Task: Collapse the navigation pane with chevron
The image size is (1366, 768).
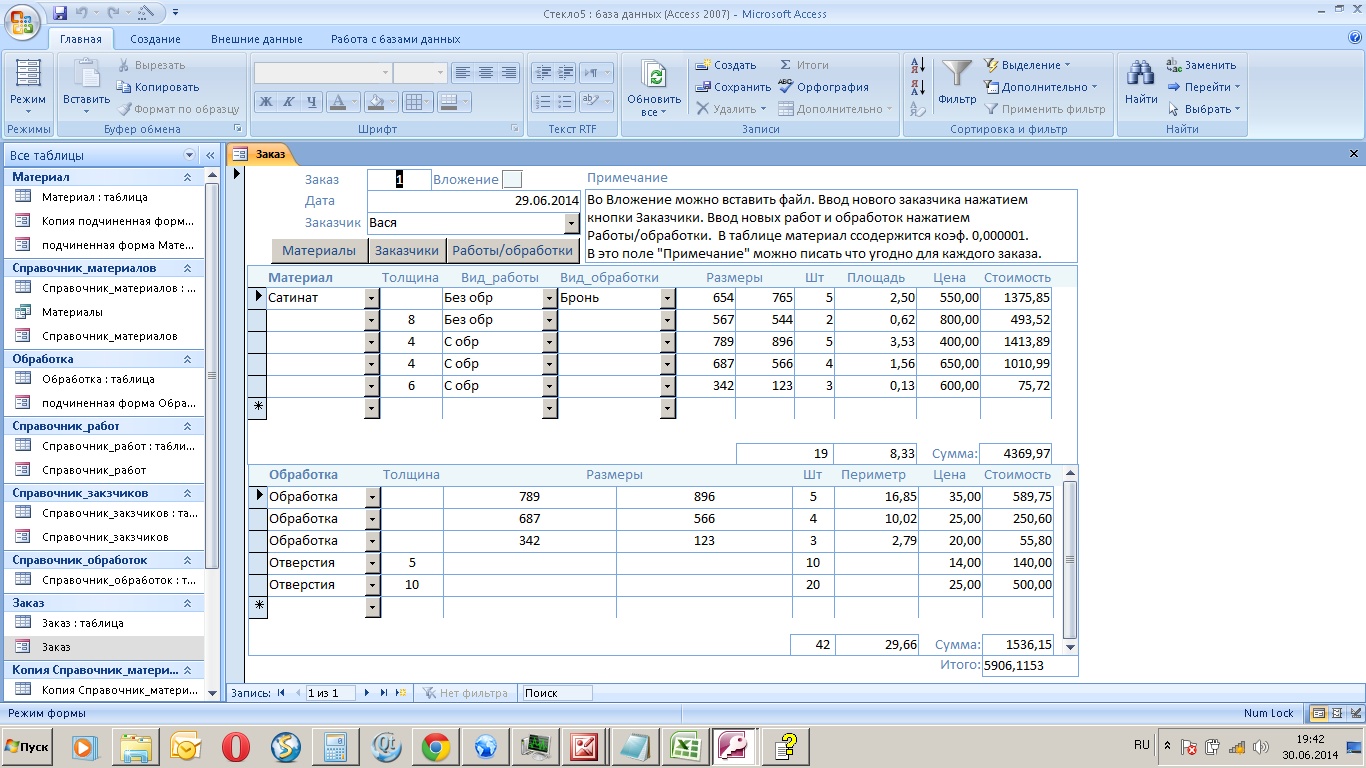Action: coord(210,156)
